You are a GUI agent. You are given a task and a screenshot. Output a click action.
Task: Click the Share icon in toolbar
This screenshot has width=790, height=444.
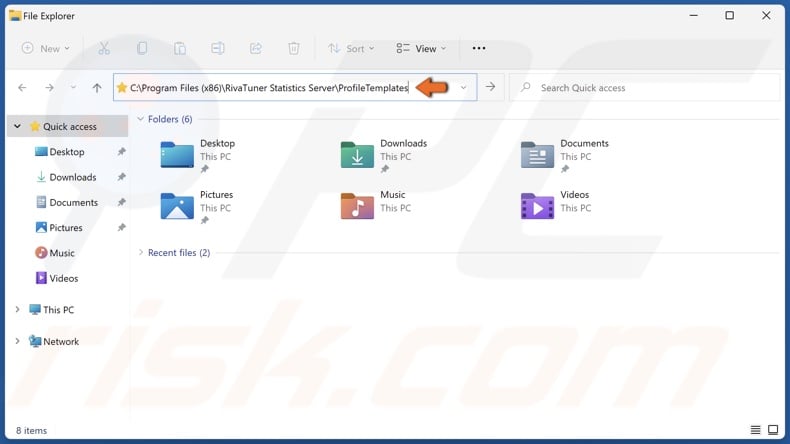[x=256, y=48]
